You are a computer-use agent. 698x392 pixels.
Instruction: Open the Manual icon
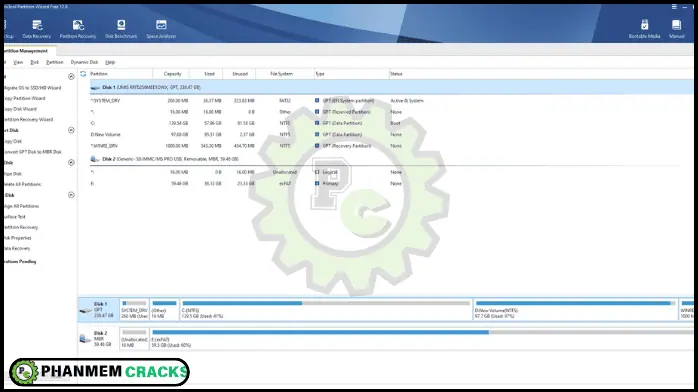pyautogui.click(x=677, y=29)
